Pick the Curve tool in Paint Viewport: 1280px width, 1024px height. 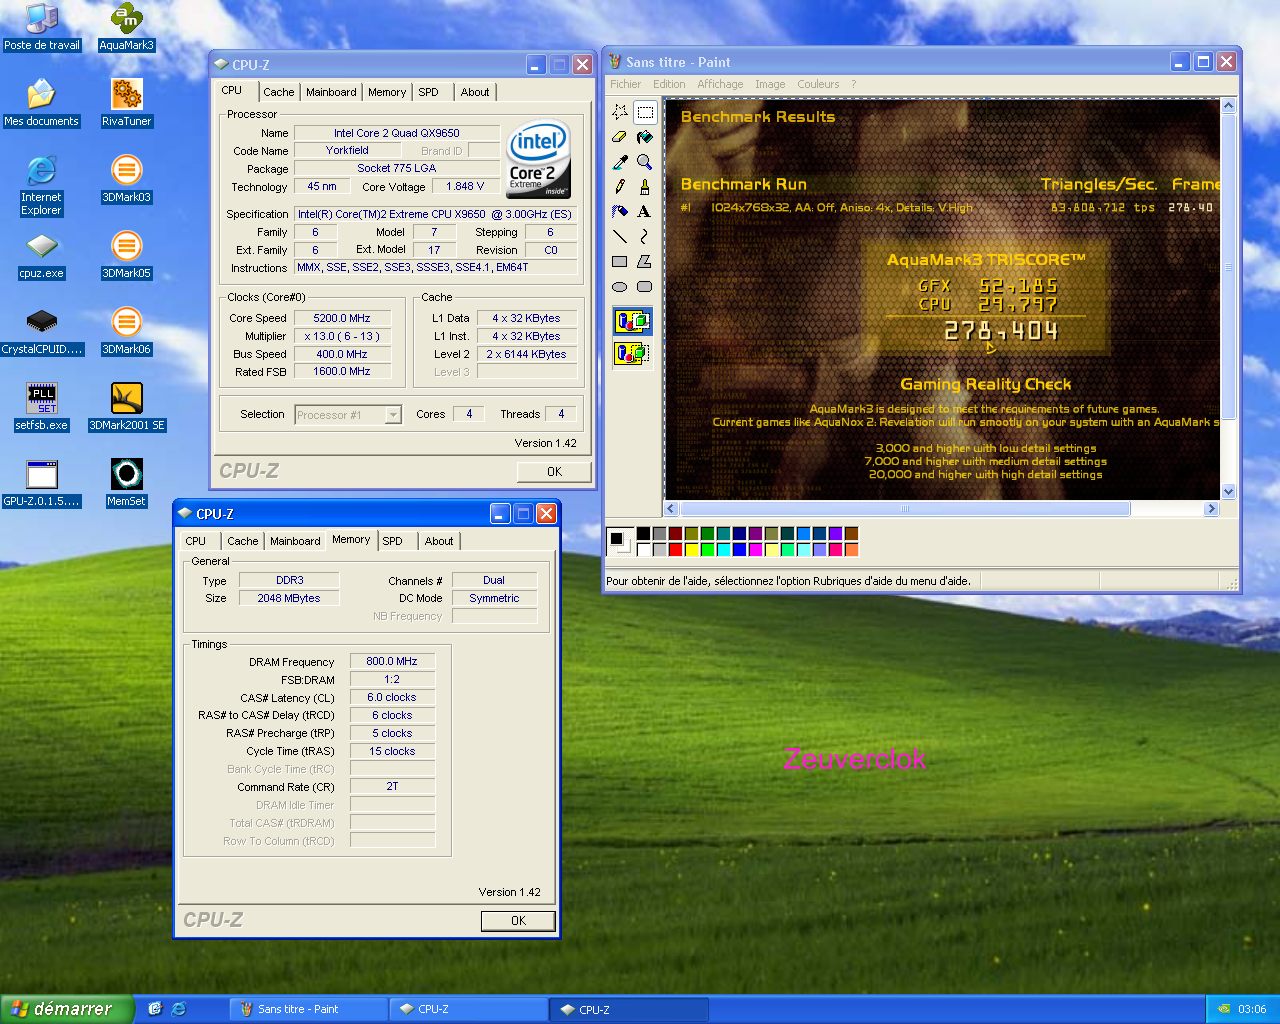coord(645,236)
